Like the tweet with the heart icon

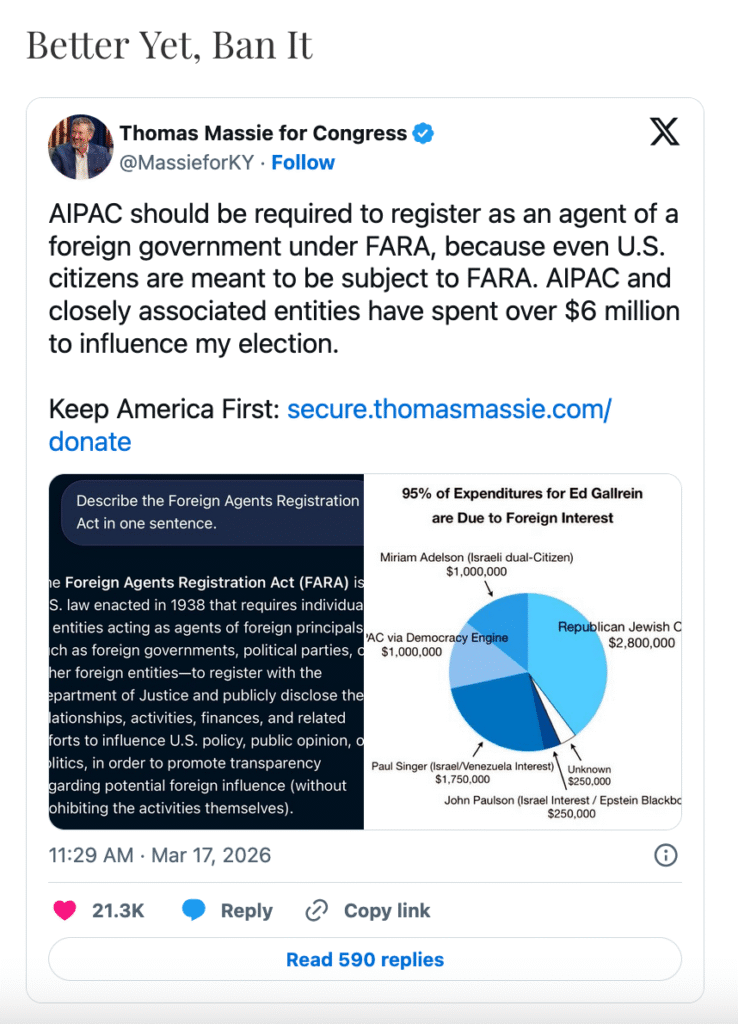pyautogui.click(x=65, y=910)
